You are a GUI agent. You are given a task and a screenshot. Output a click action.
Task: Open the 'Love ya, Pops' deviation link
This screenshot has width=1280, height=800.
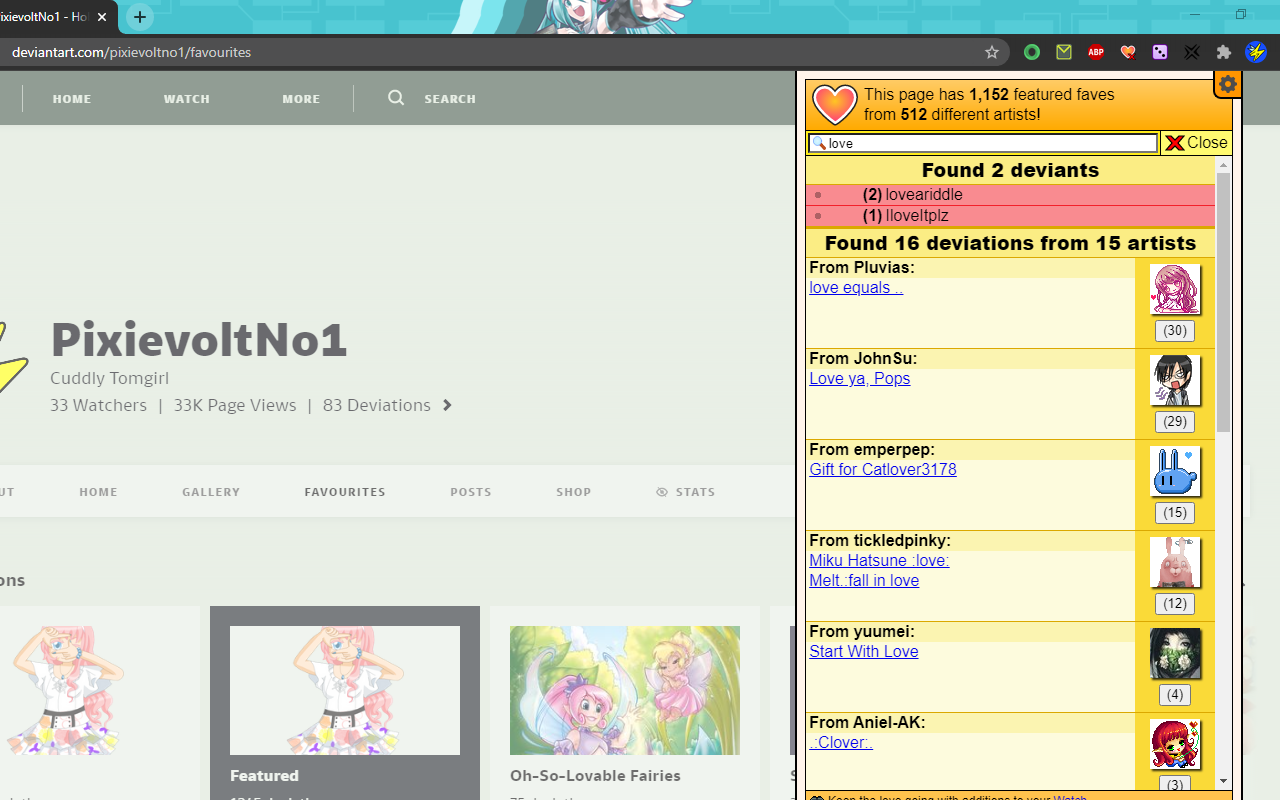pyautogui.click(x=859, y=379)
